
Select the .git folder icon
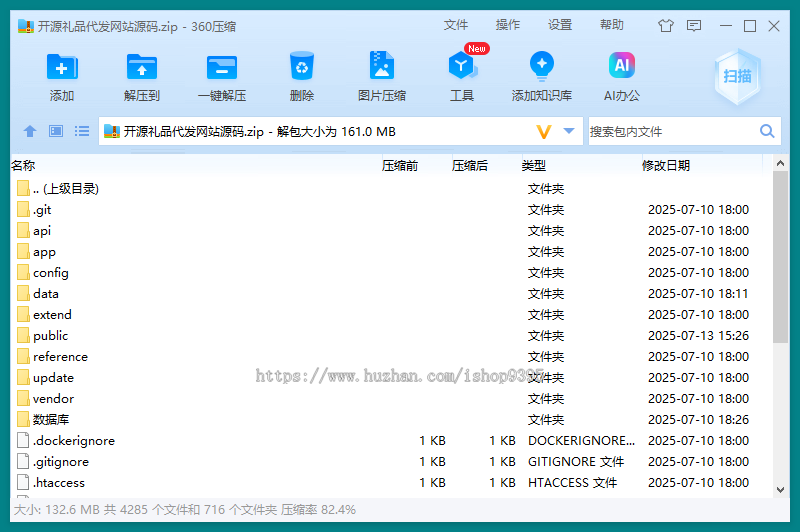[23, 209]
